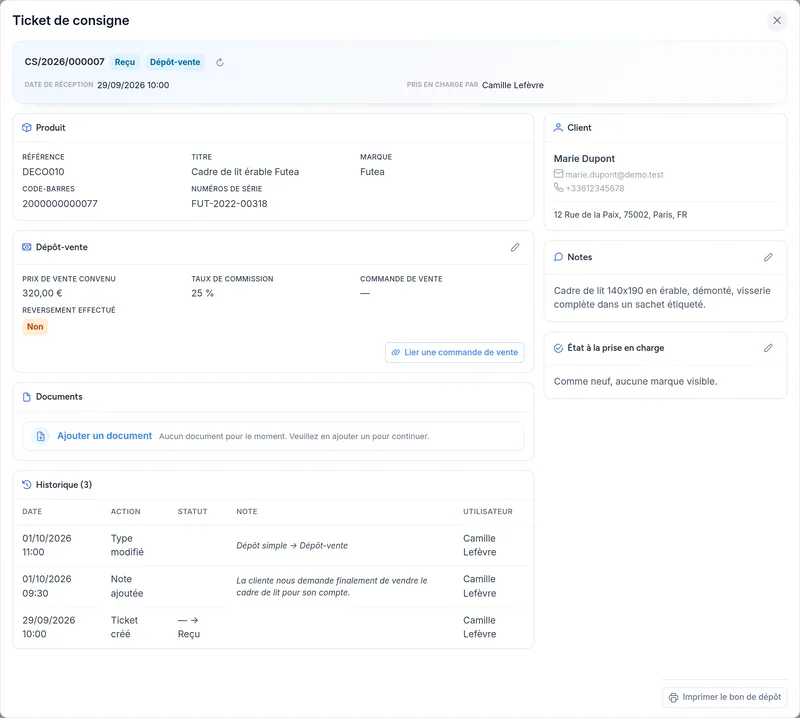Viewport: 800px width, 718px height.
Task: Click the Non reversement badge
Action: [35, 327]
